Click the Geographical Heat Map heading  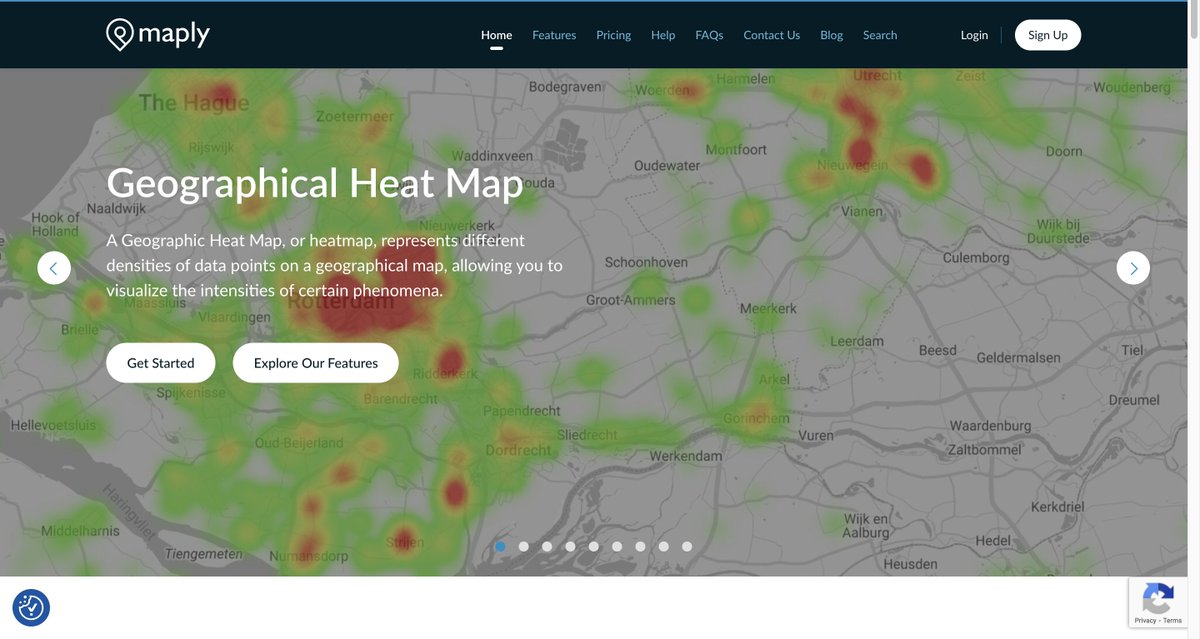coord(315,184)
